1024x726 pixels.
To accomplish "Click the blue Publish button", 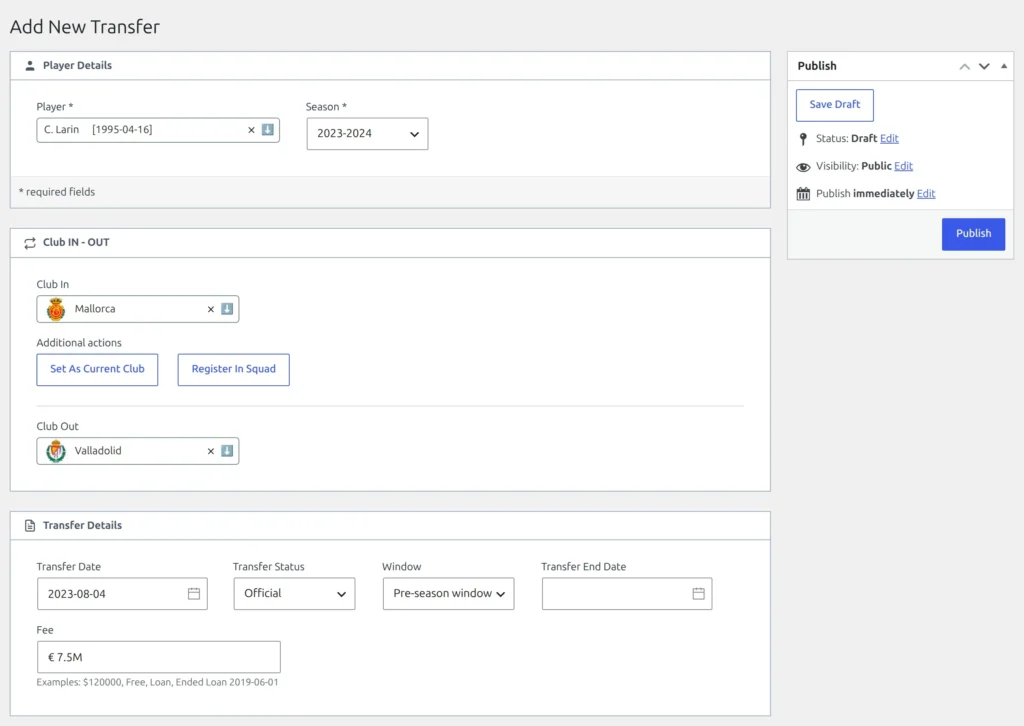I will (x=973, y=234).
